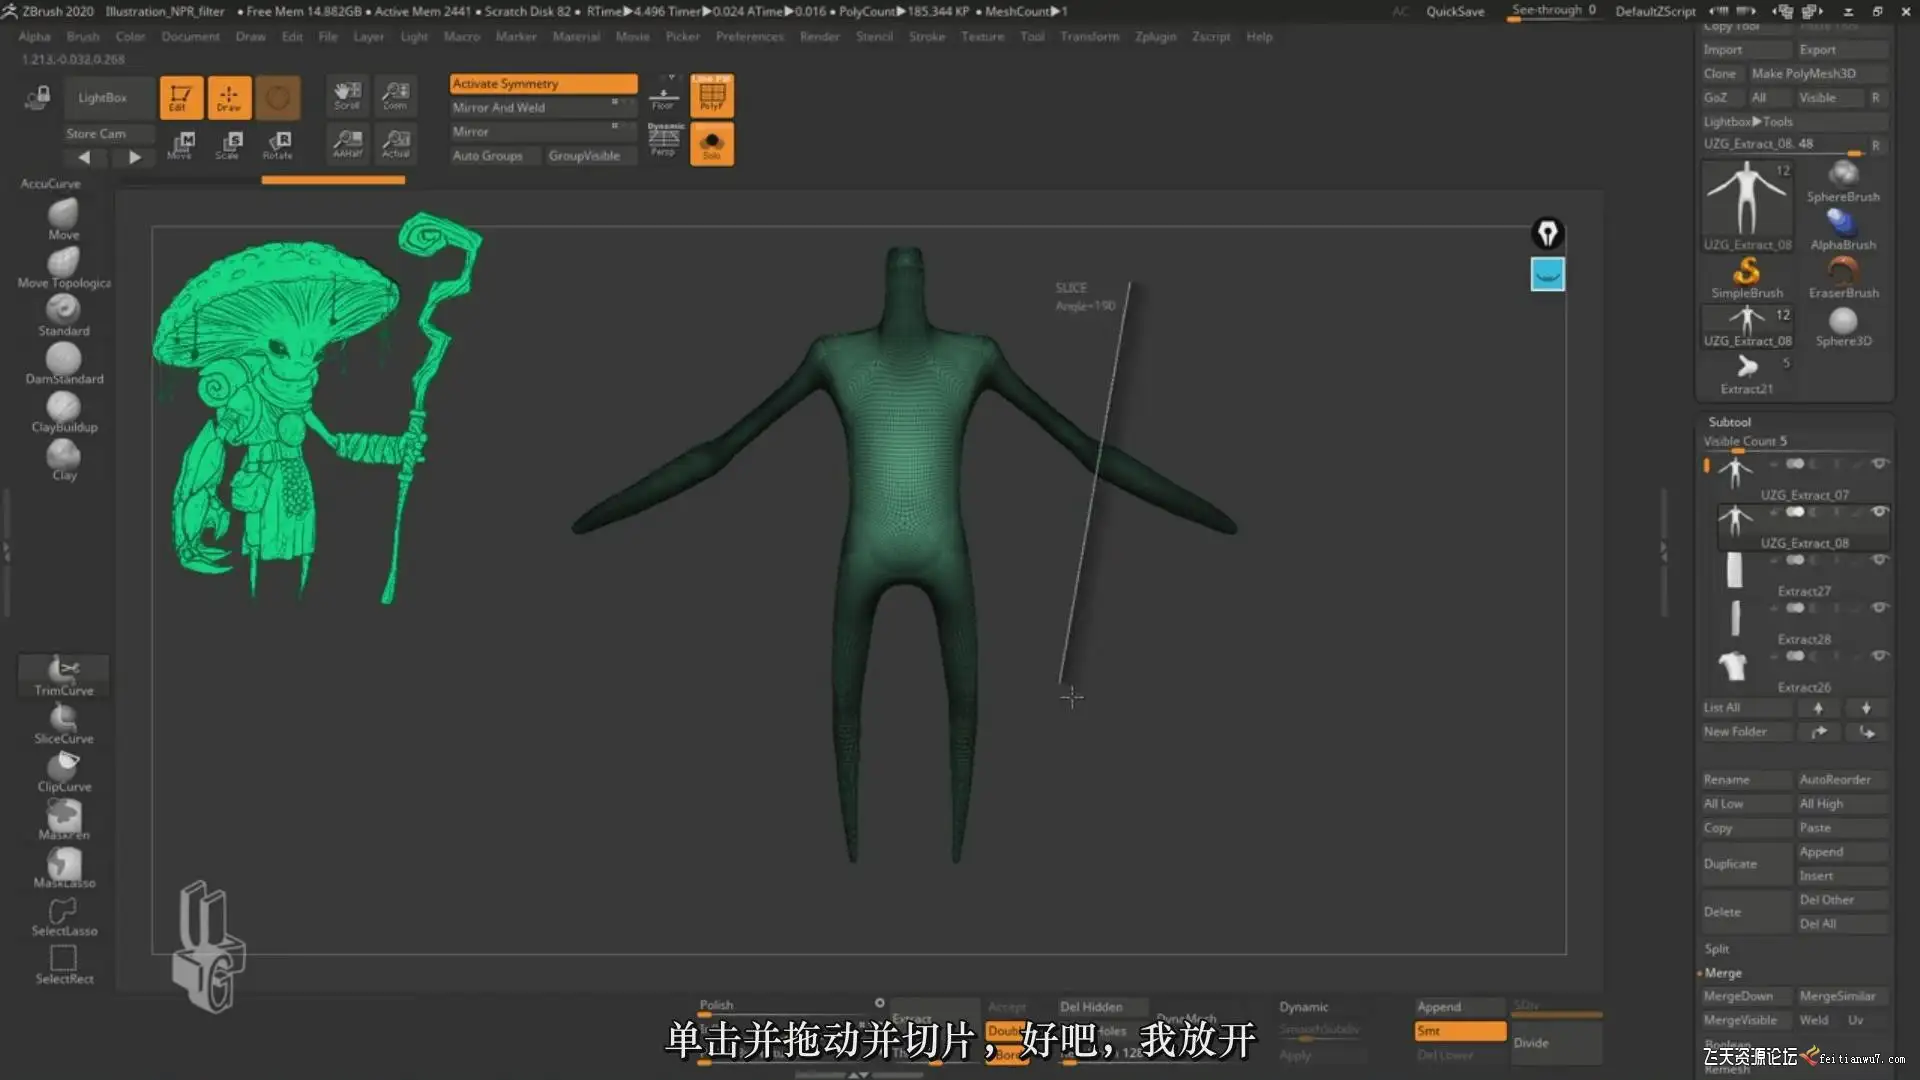
Task: Select the ClipCurve brush
Action: pyautogui.click(x=63, y=767)
